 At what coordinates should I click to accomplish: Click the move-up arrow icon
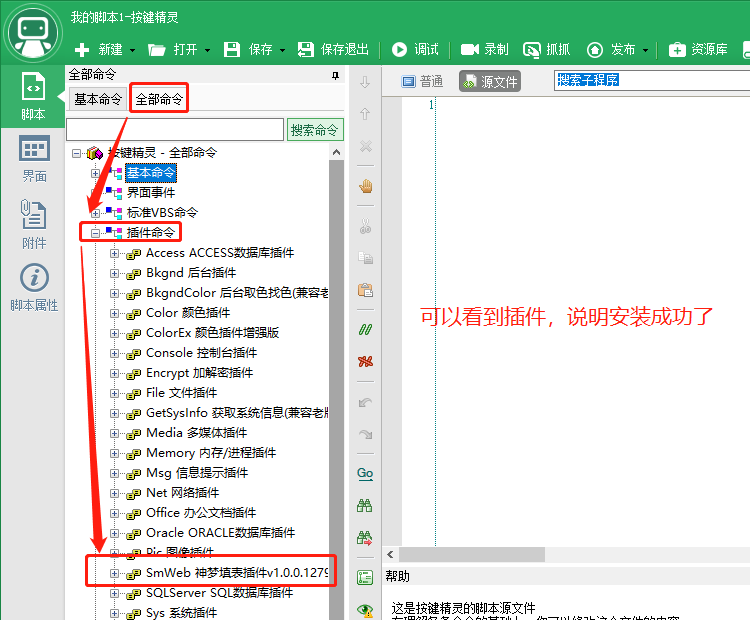click(365, 114)
